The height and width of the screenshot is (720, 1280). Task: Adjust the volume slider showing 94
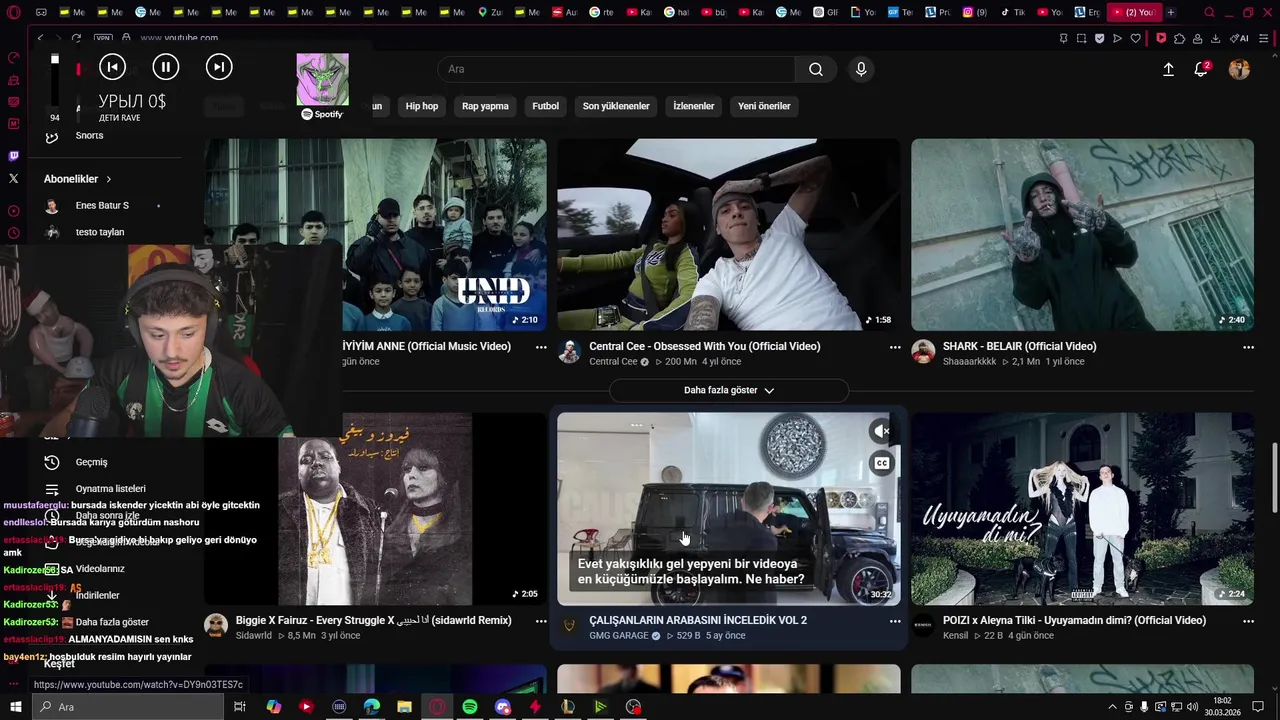55,82
